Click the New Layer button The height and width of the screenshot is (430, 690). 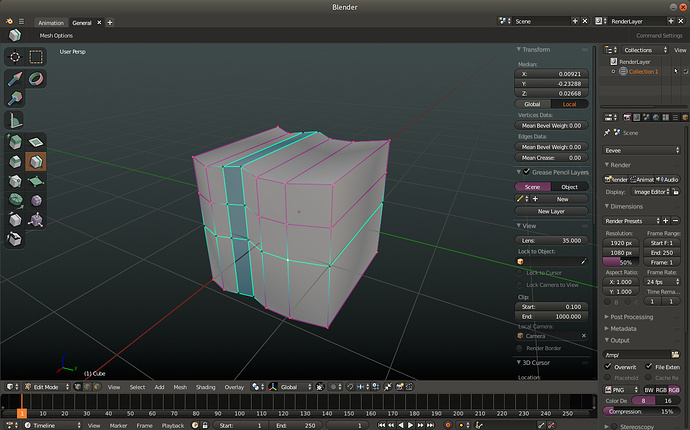pos(551,211)
